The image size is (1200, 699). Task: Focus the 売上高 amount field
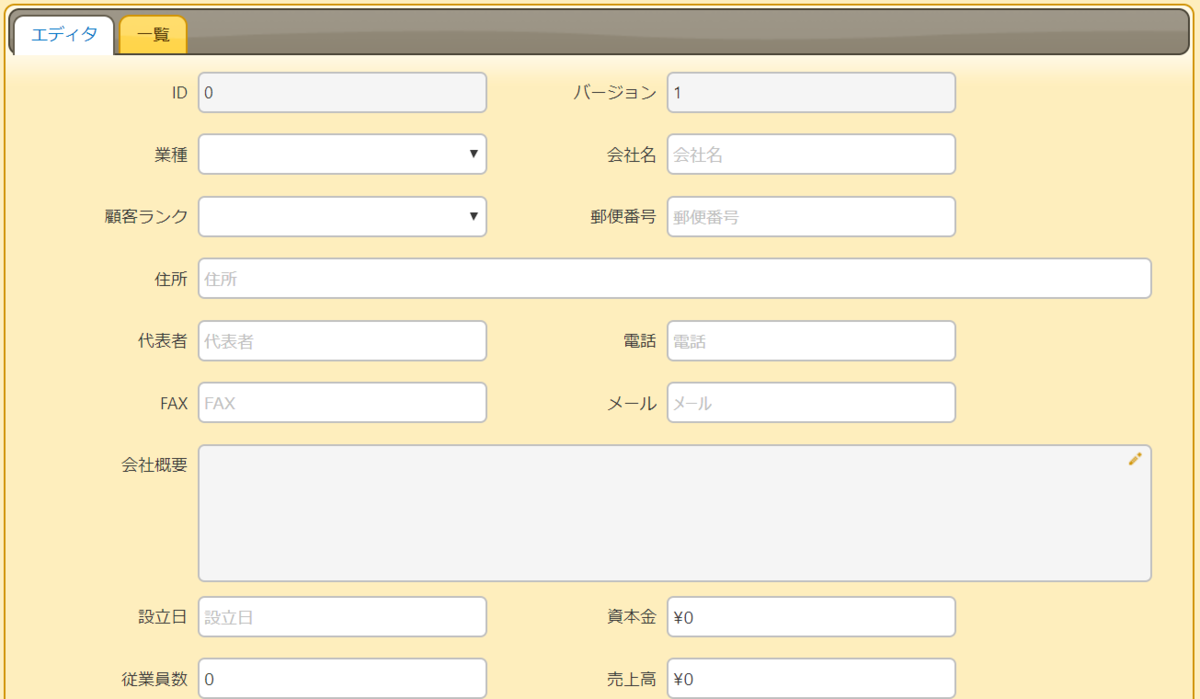coord(811,679)
